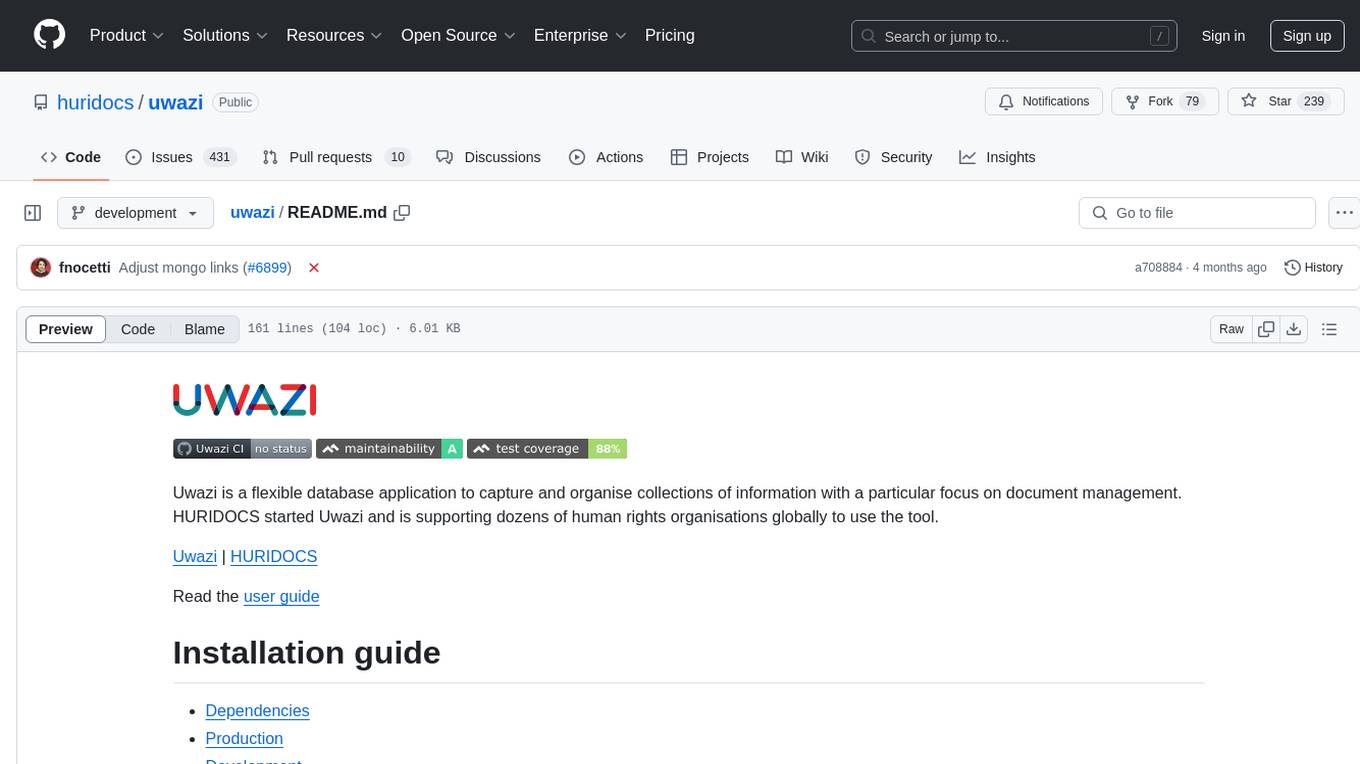Open the uwazi repository link in header
This screenshot has width=1360, height=764.
coord(176,102)
